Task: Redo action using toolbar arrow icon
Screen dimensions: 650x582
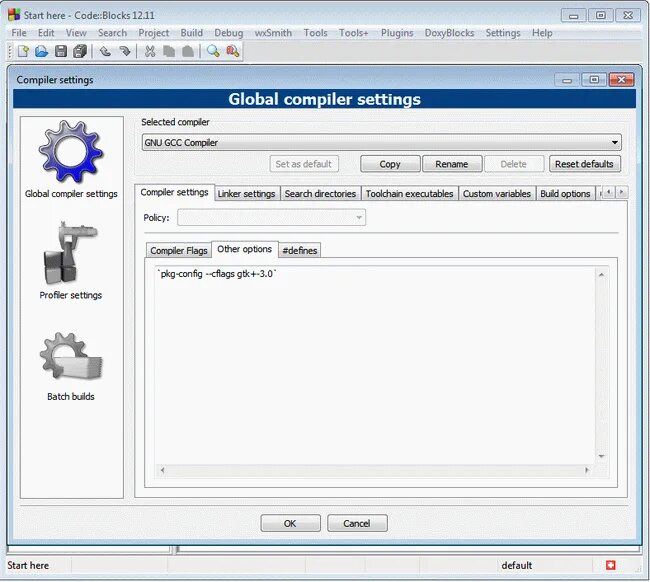Action: click(124, 51)
